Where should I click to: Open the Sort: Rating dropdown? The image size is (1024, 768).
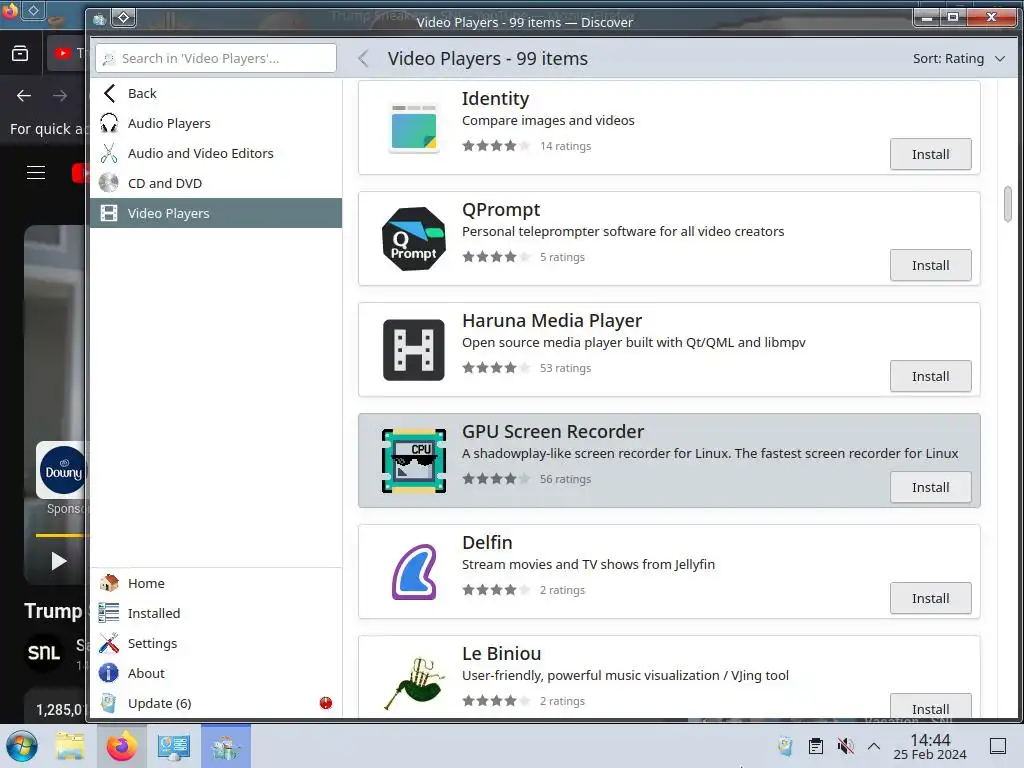coord(959,59)
